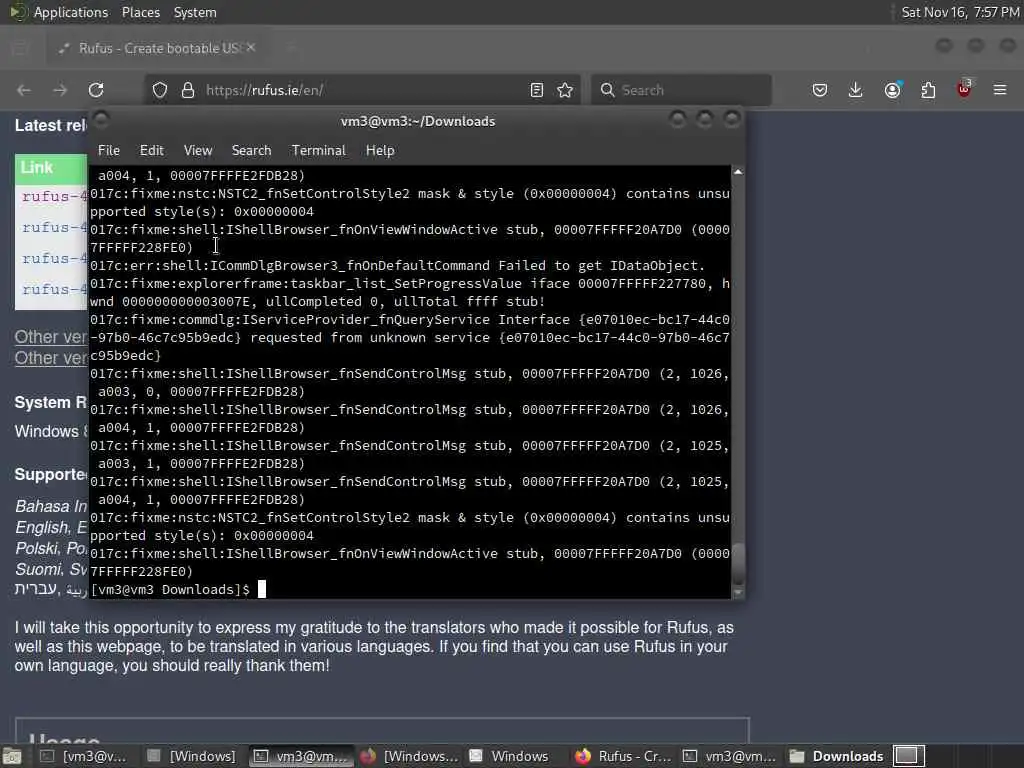This screenshot has width=1024, height=768.
Task: Click the clock Sat Nov 16
Action: 960,12
